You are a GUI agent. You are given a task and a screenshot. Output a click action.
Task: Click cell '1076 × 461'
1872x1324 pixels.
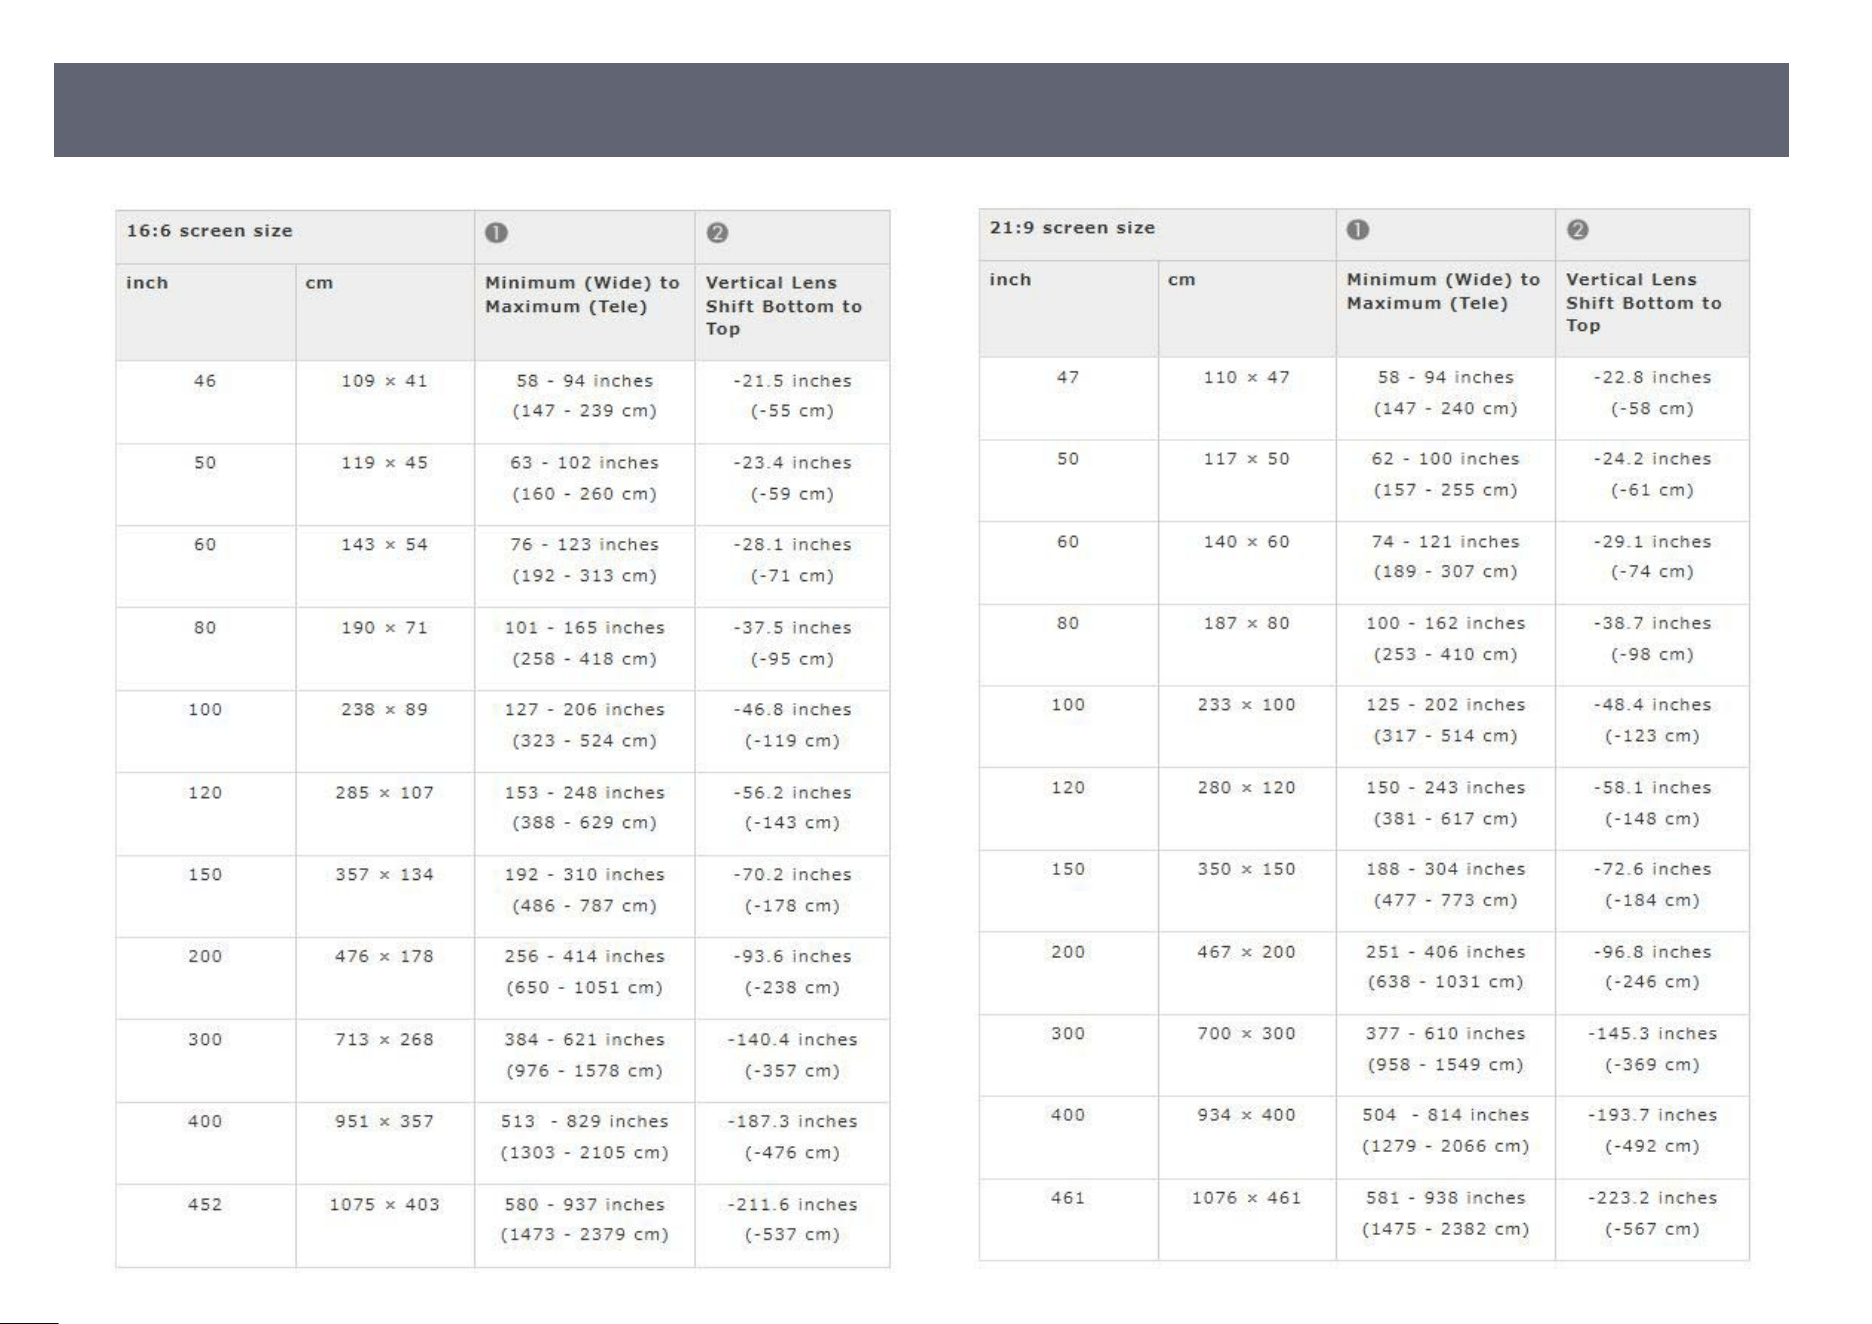[1246, 1198]
